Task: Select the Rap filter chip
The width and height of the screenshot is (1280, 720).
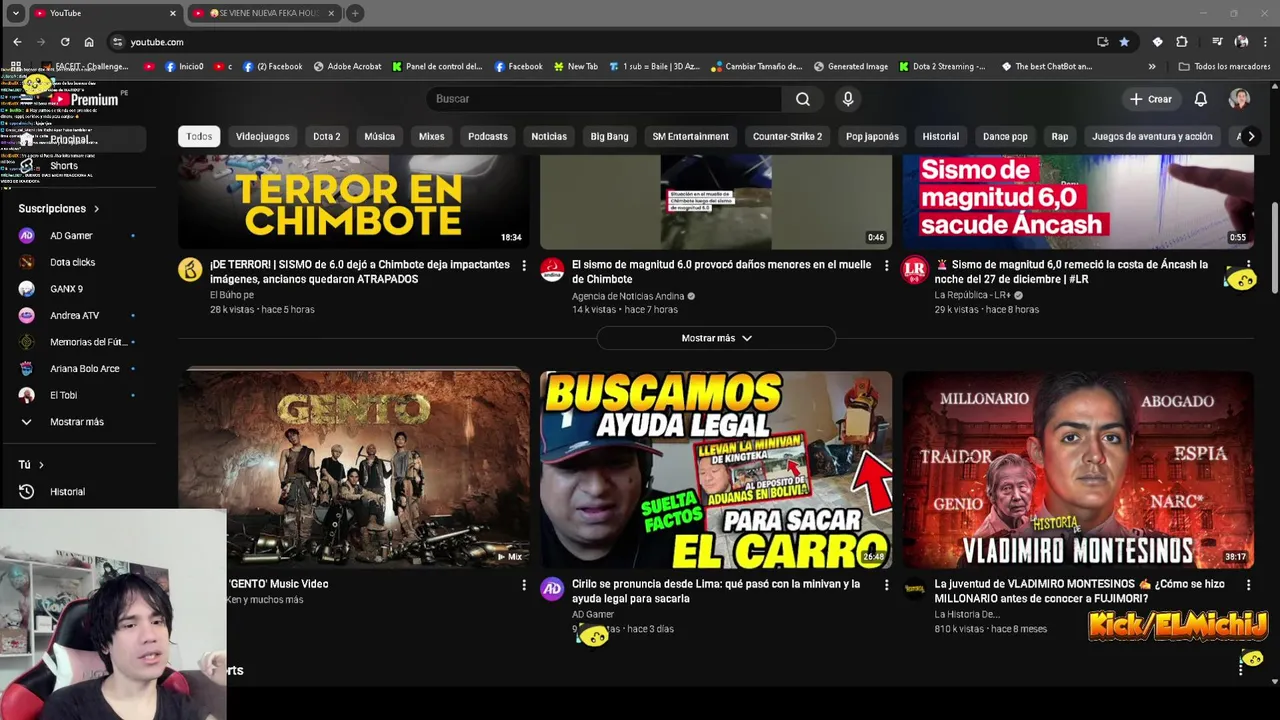Action: pyautogui.click(x=1060, y=136)
